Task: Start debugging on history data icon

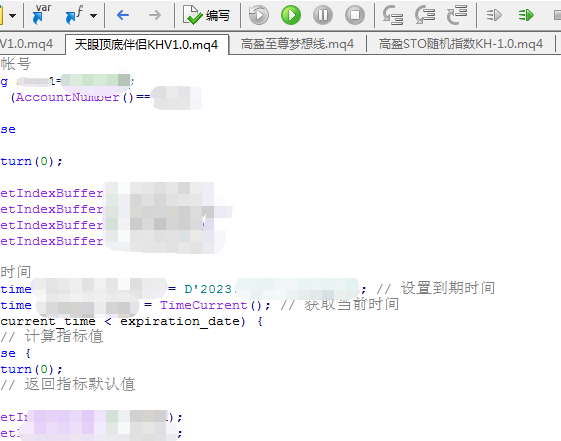Action: point(259,15)
